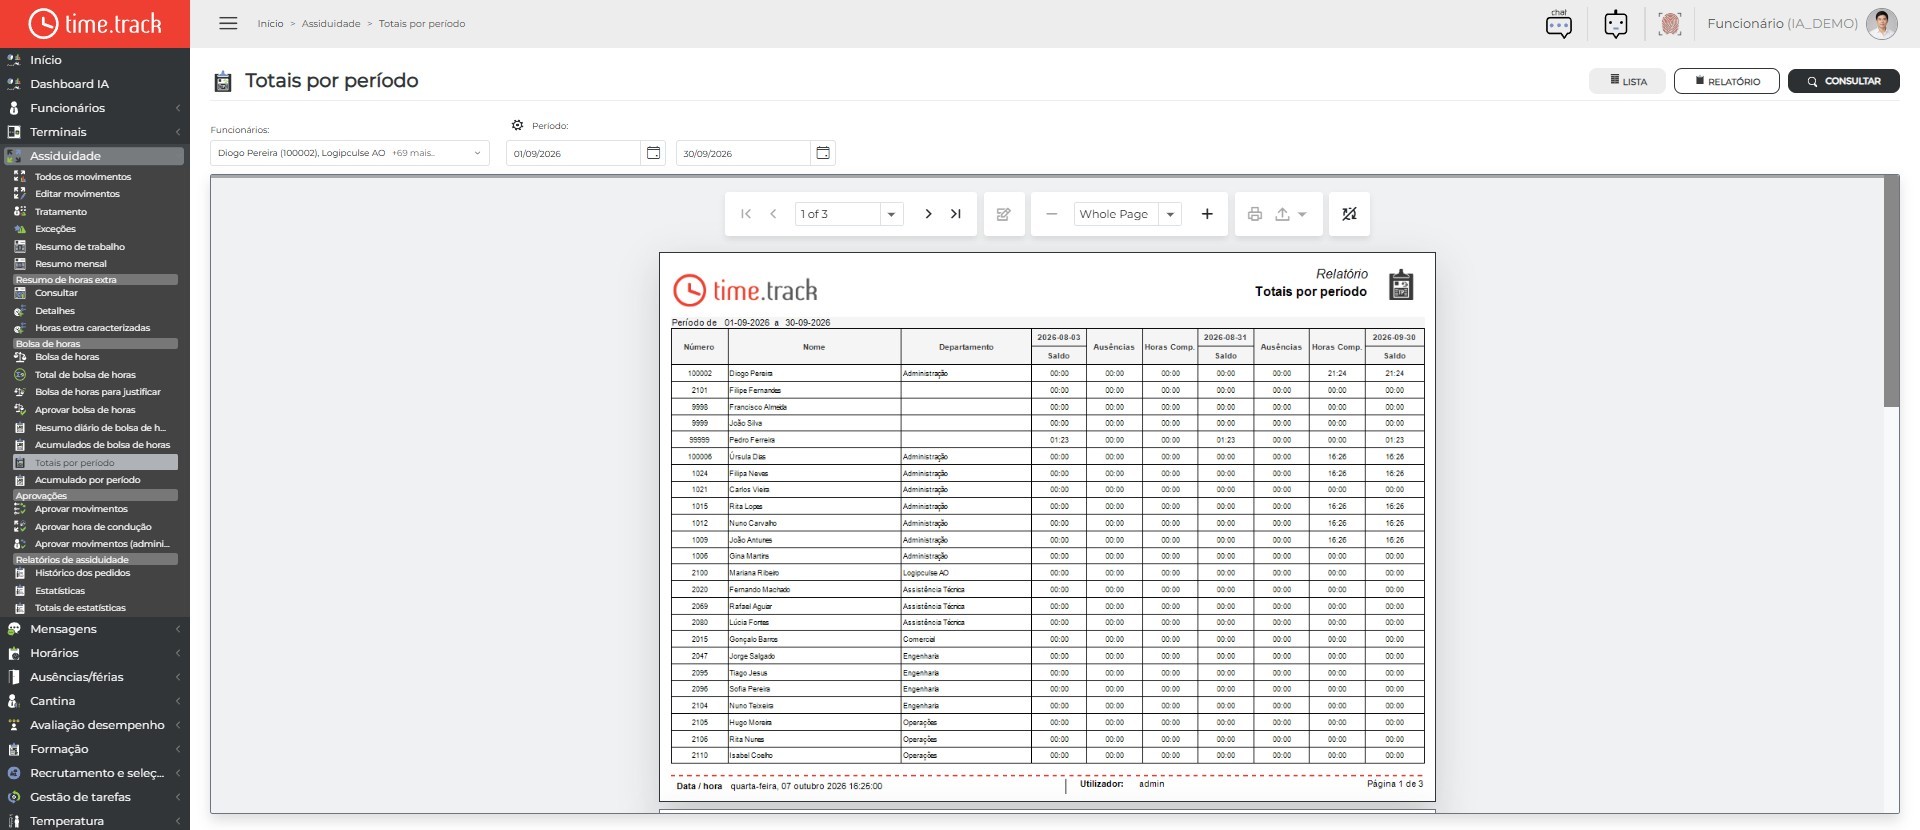Open the user profile avatar photo
This screenshot has width=1920, height=830.
tap(1882, 24)
